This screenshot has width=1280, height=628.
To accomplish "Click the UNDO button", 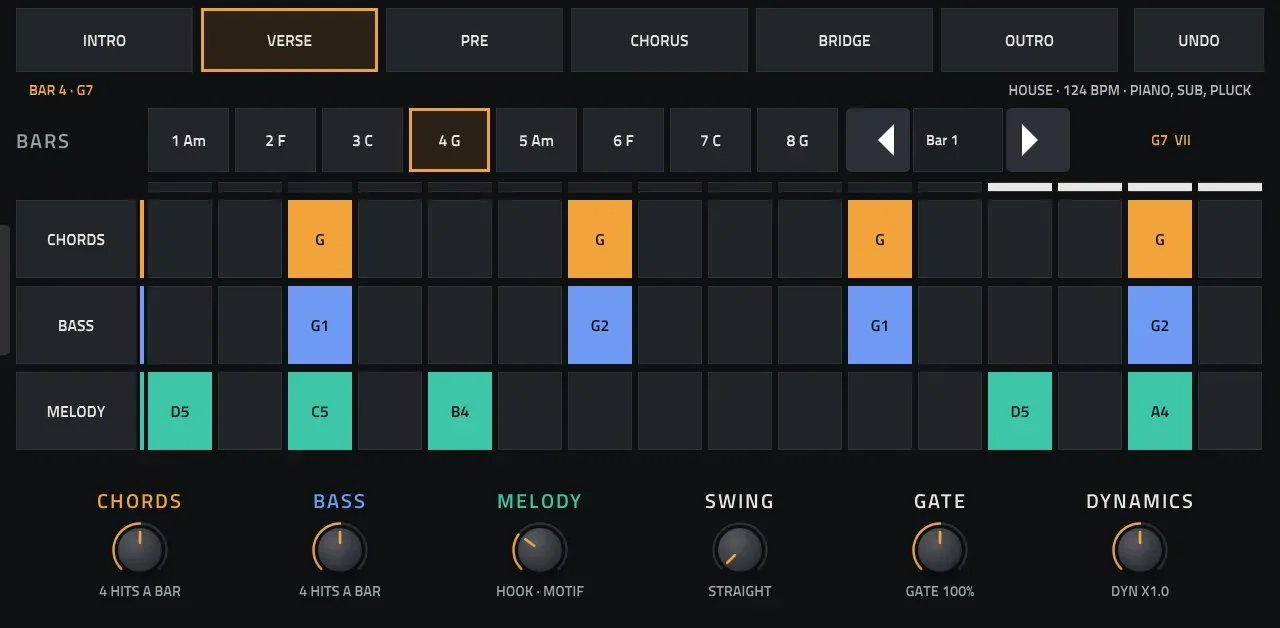I will click(x=1198, y=40).
